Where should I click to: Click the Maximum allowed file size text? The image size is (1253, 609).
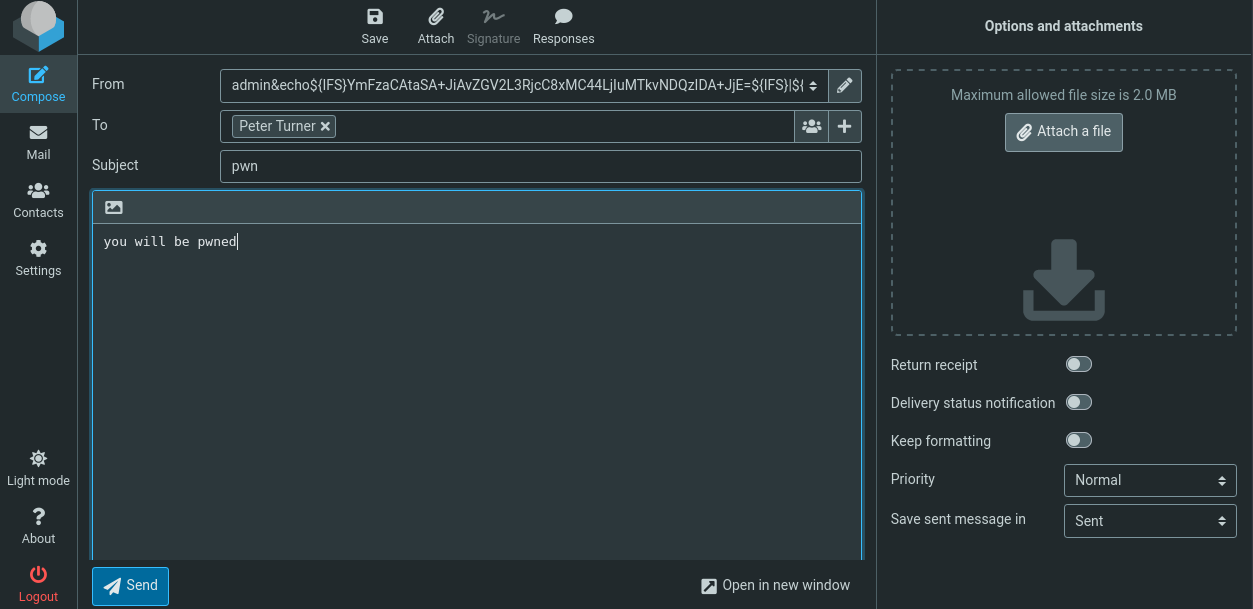(1064, 95)
